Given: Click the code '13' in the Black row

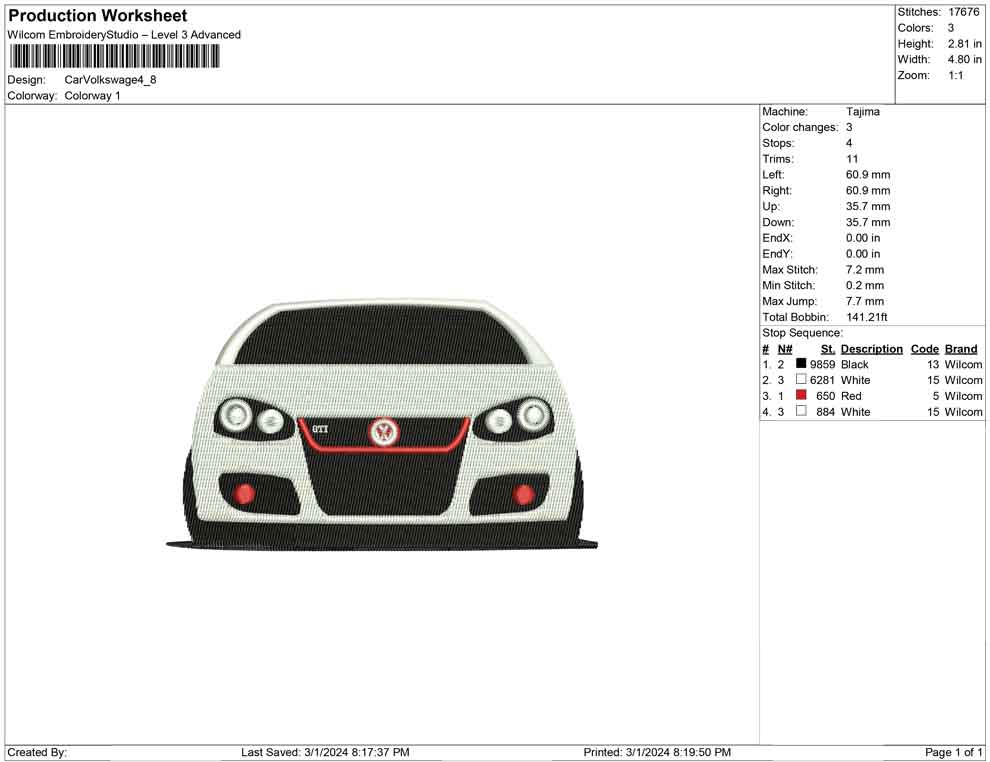Looking at the screenshot, I should click(933, 364).
